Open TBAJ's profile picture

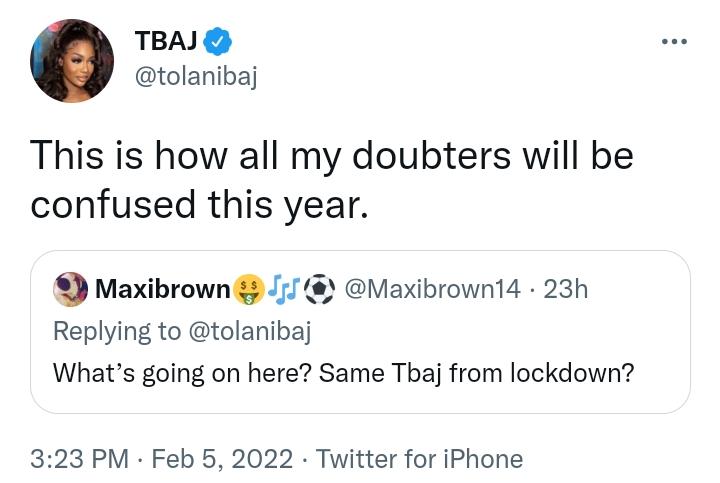tap(72, 60)
